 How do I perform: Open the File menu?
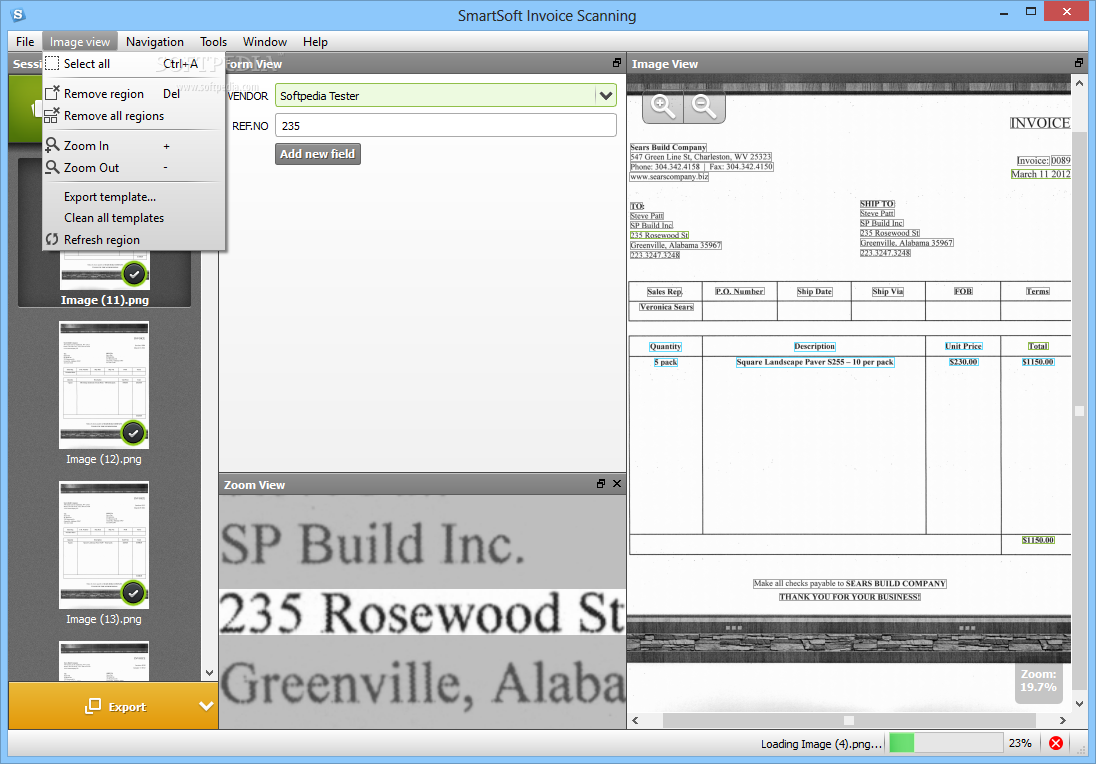25,41
